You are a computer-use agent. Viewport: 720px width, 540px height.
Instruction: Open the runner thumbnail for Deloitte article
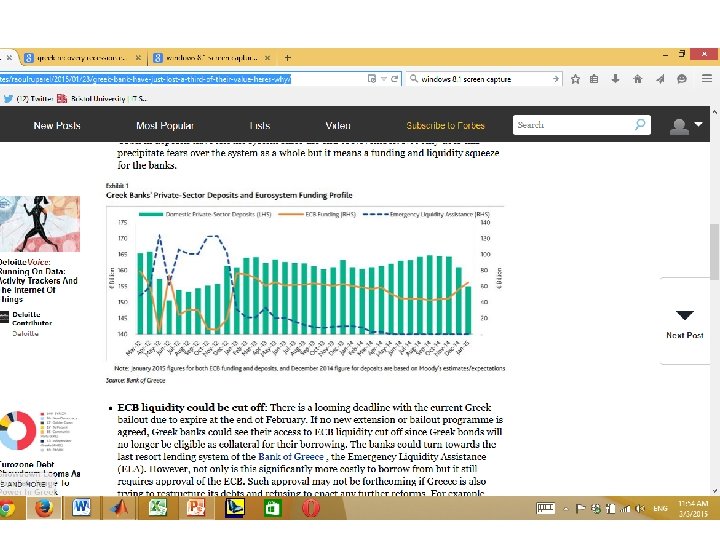click(x=40, y=224)
